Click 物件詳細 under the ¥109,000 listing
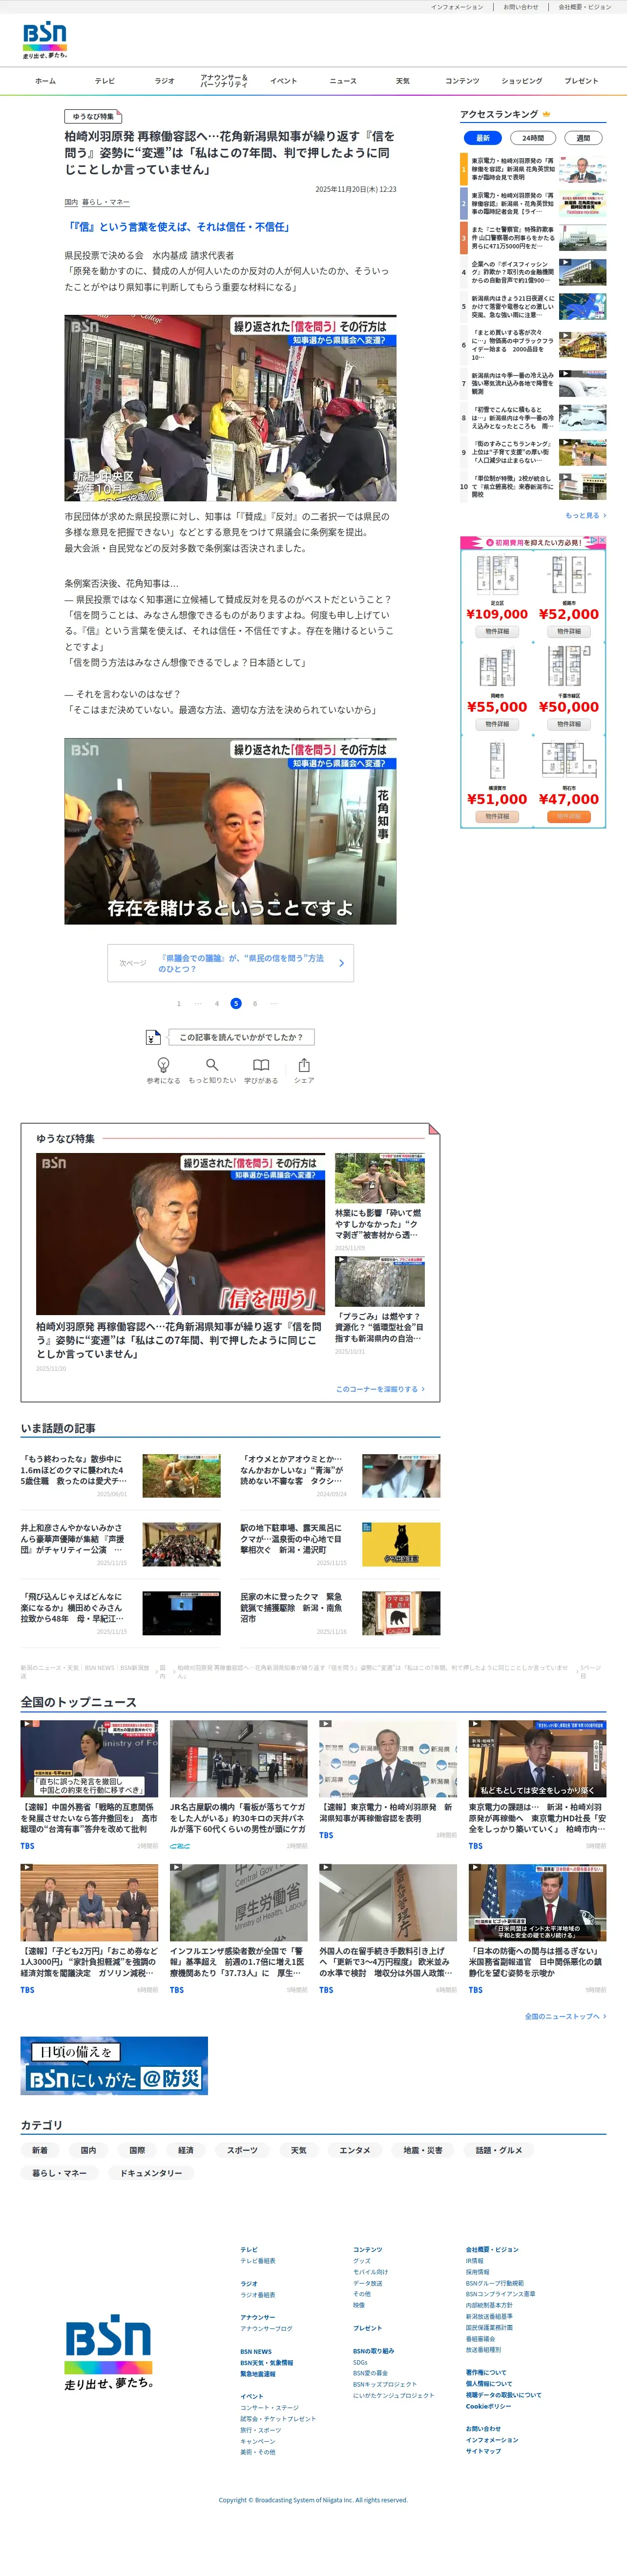This screenshot has width=627, height=2576. click(497, 631)
